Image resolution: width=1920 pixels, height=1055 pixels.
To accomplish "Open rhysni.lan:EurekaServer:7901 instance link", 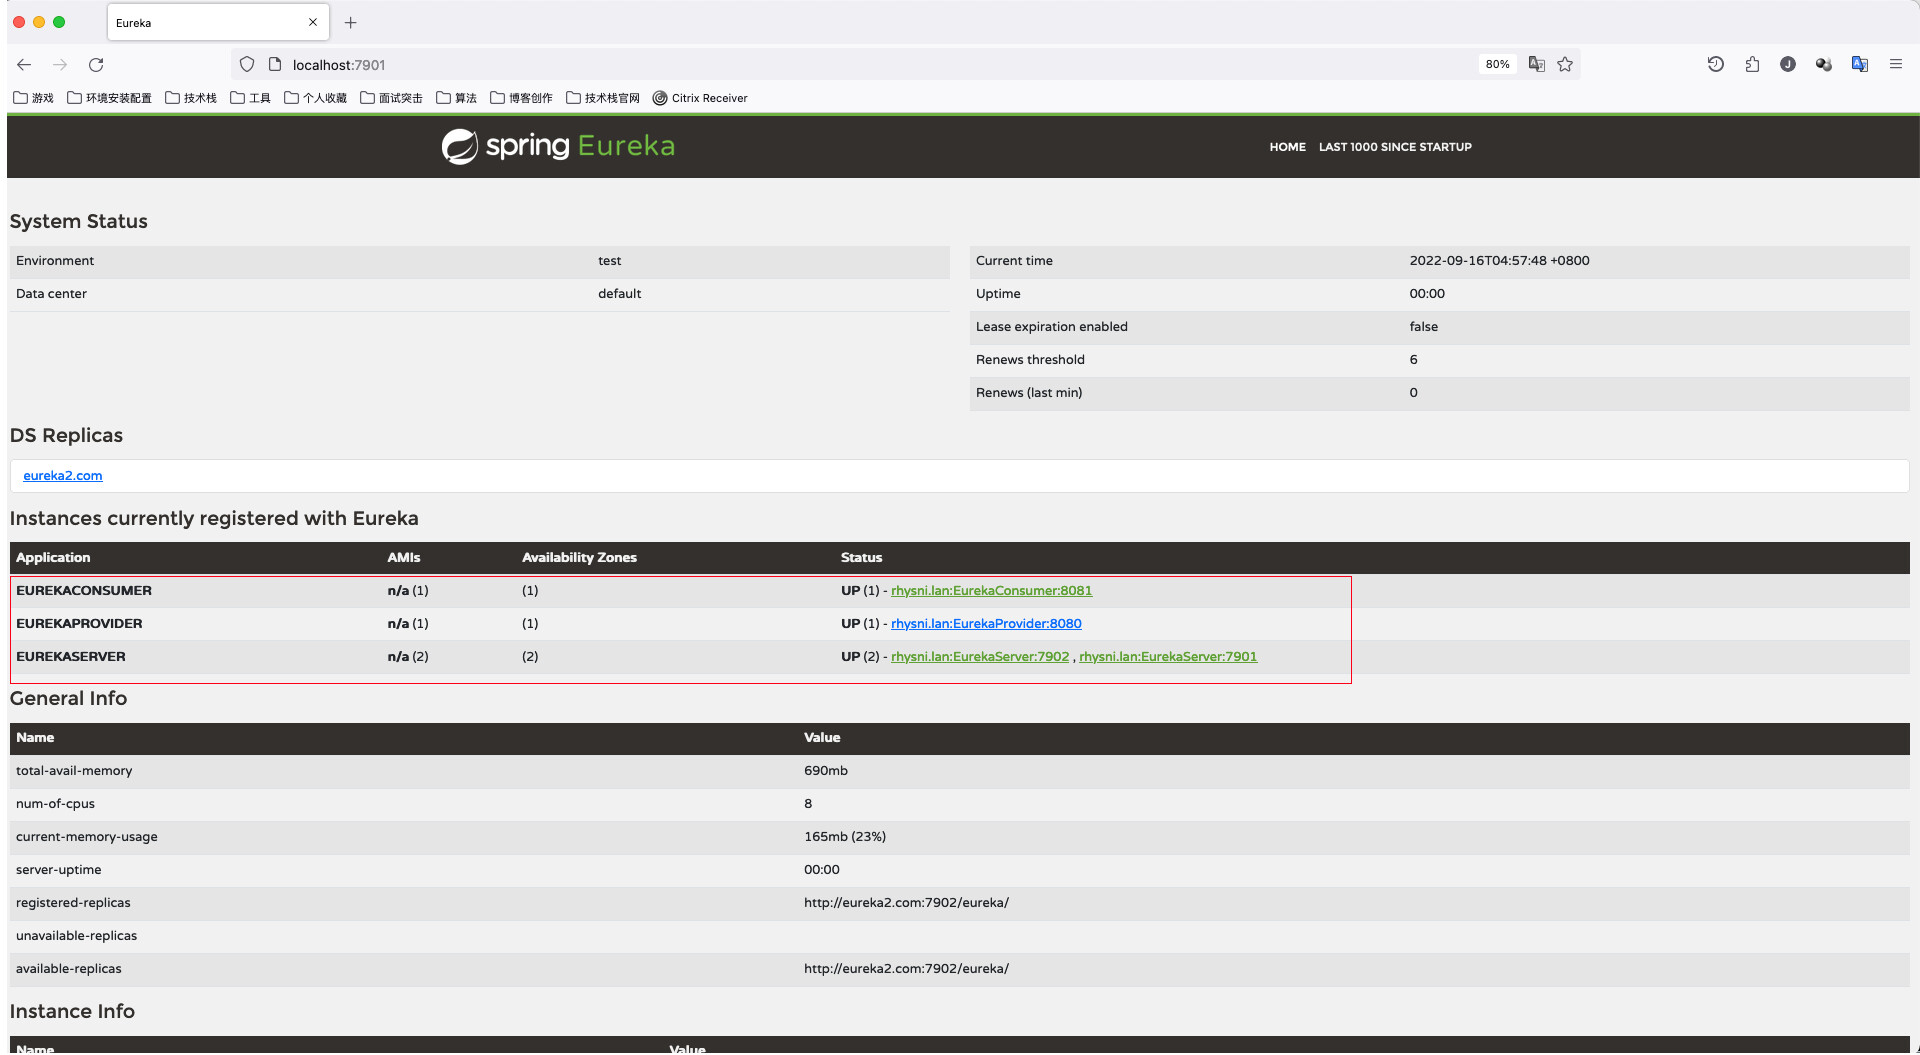I will tap(1168, 657).
